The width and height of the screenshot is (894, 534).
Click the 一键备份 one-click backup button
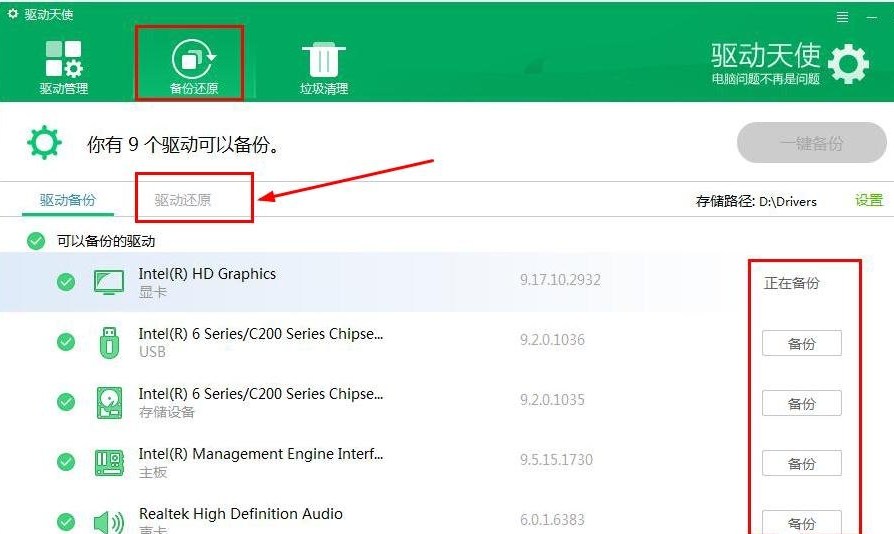pos(811,142)
